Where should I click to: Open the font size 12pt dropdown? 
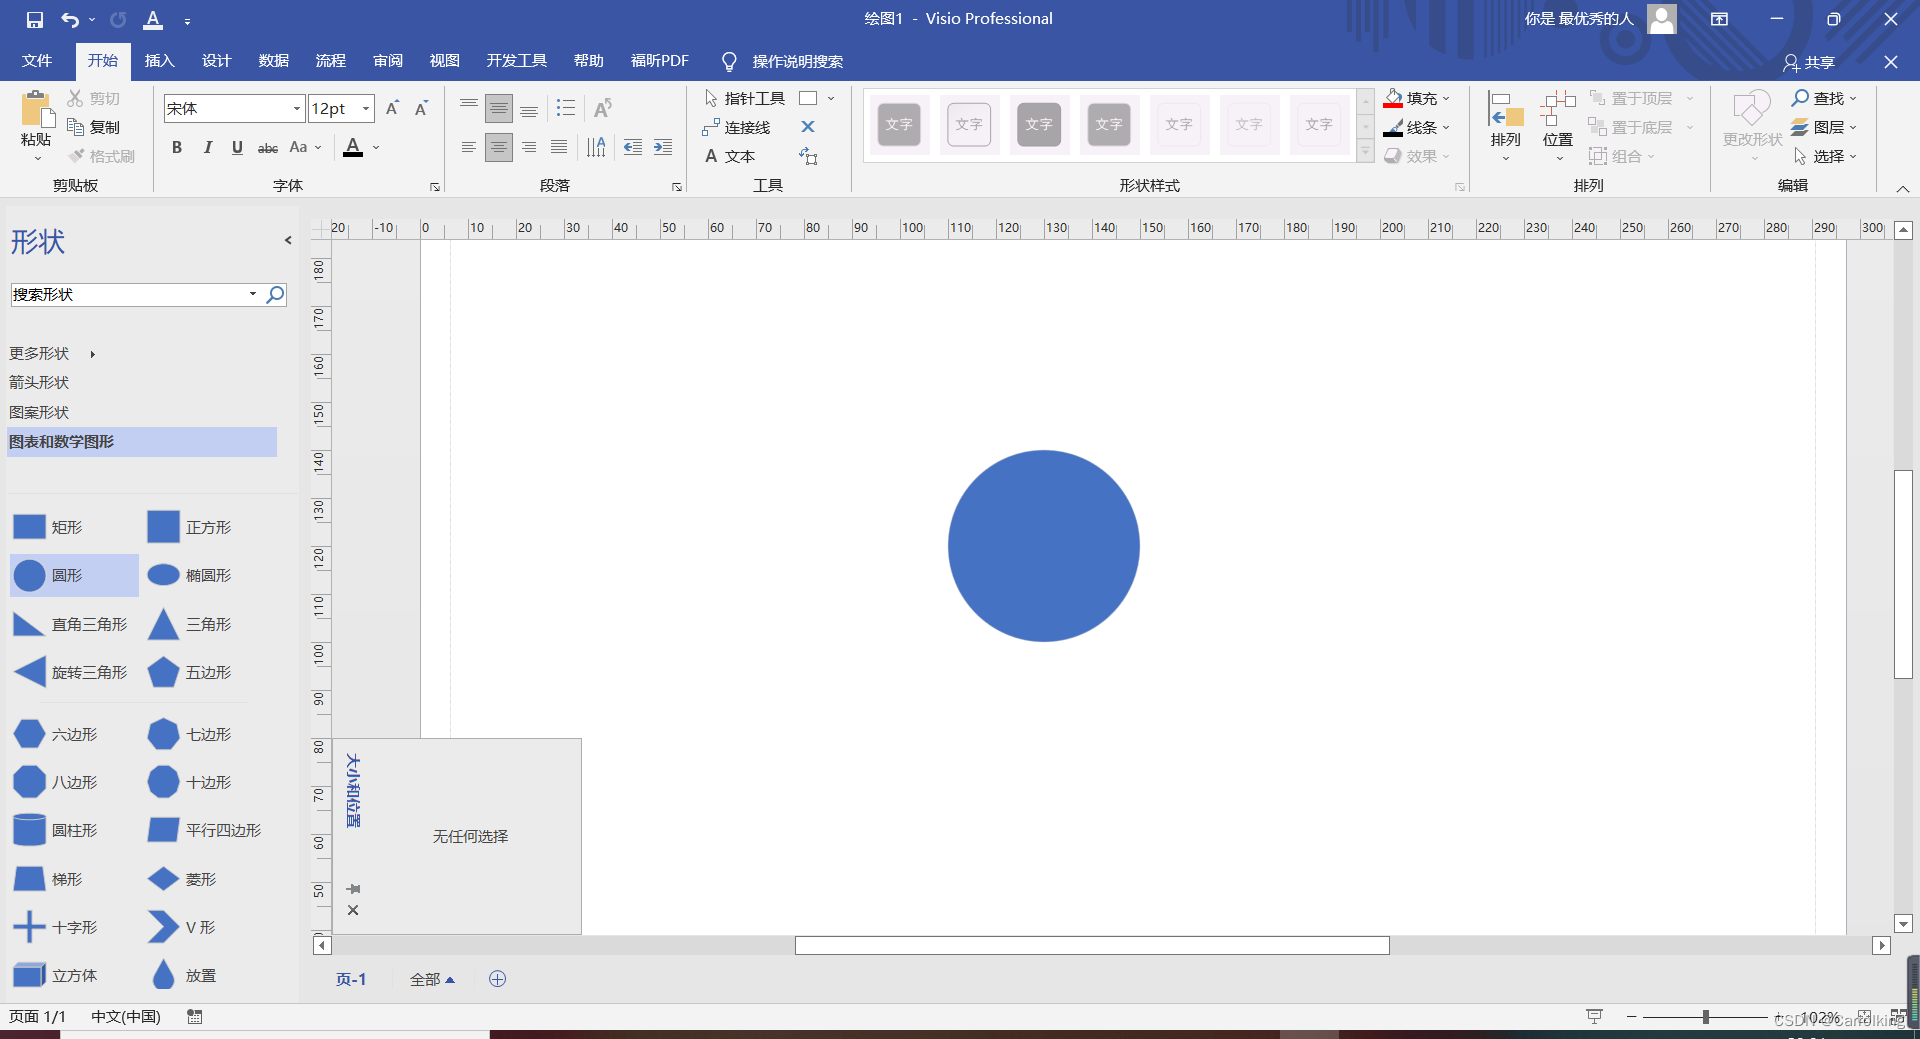(366, 108)
